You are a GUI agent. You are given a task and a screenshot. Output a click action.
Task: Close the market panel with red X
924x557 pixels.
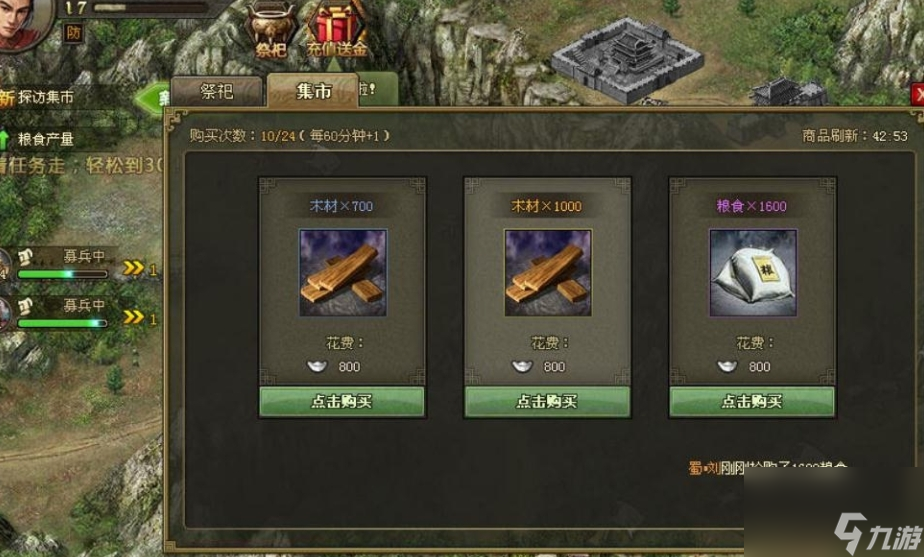(918, 94)
